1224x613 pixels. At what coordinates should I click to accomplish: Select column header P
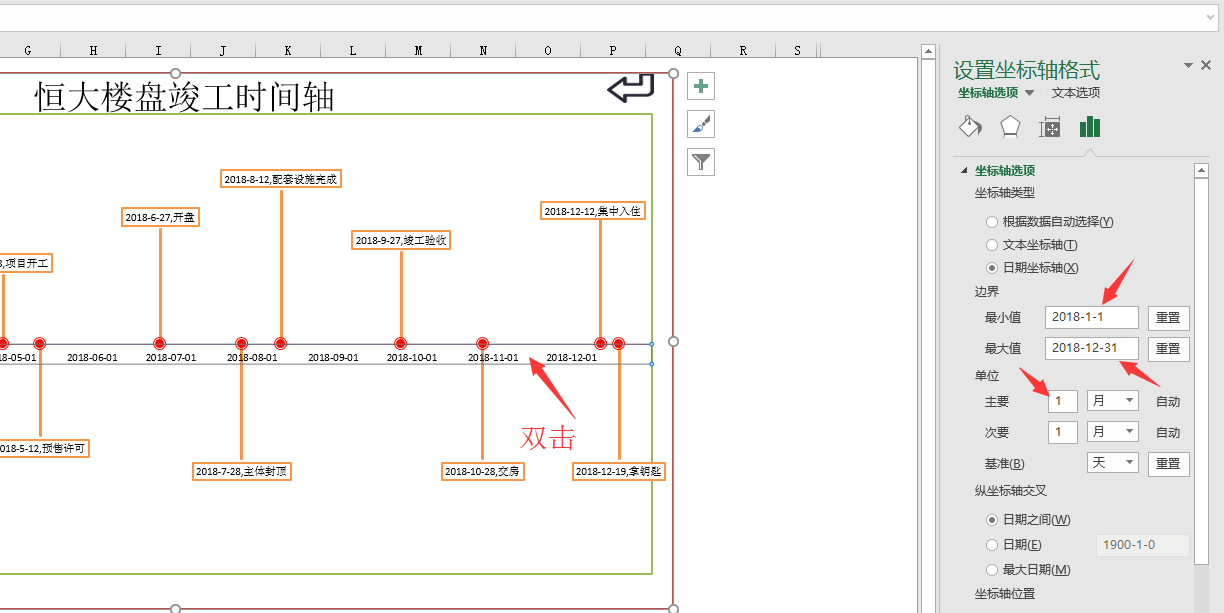click(x=613, y=50)
